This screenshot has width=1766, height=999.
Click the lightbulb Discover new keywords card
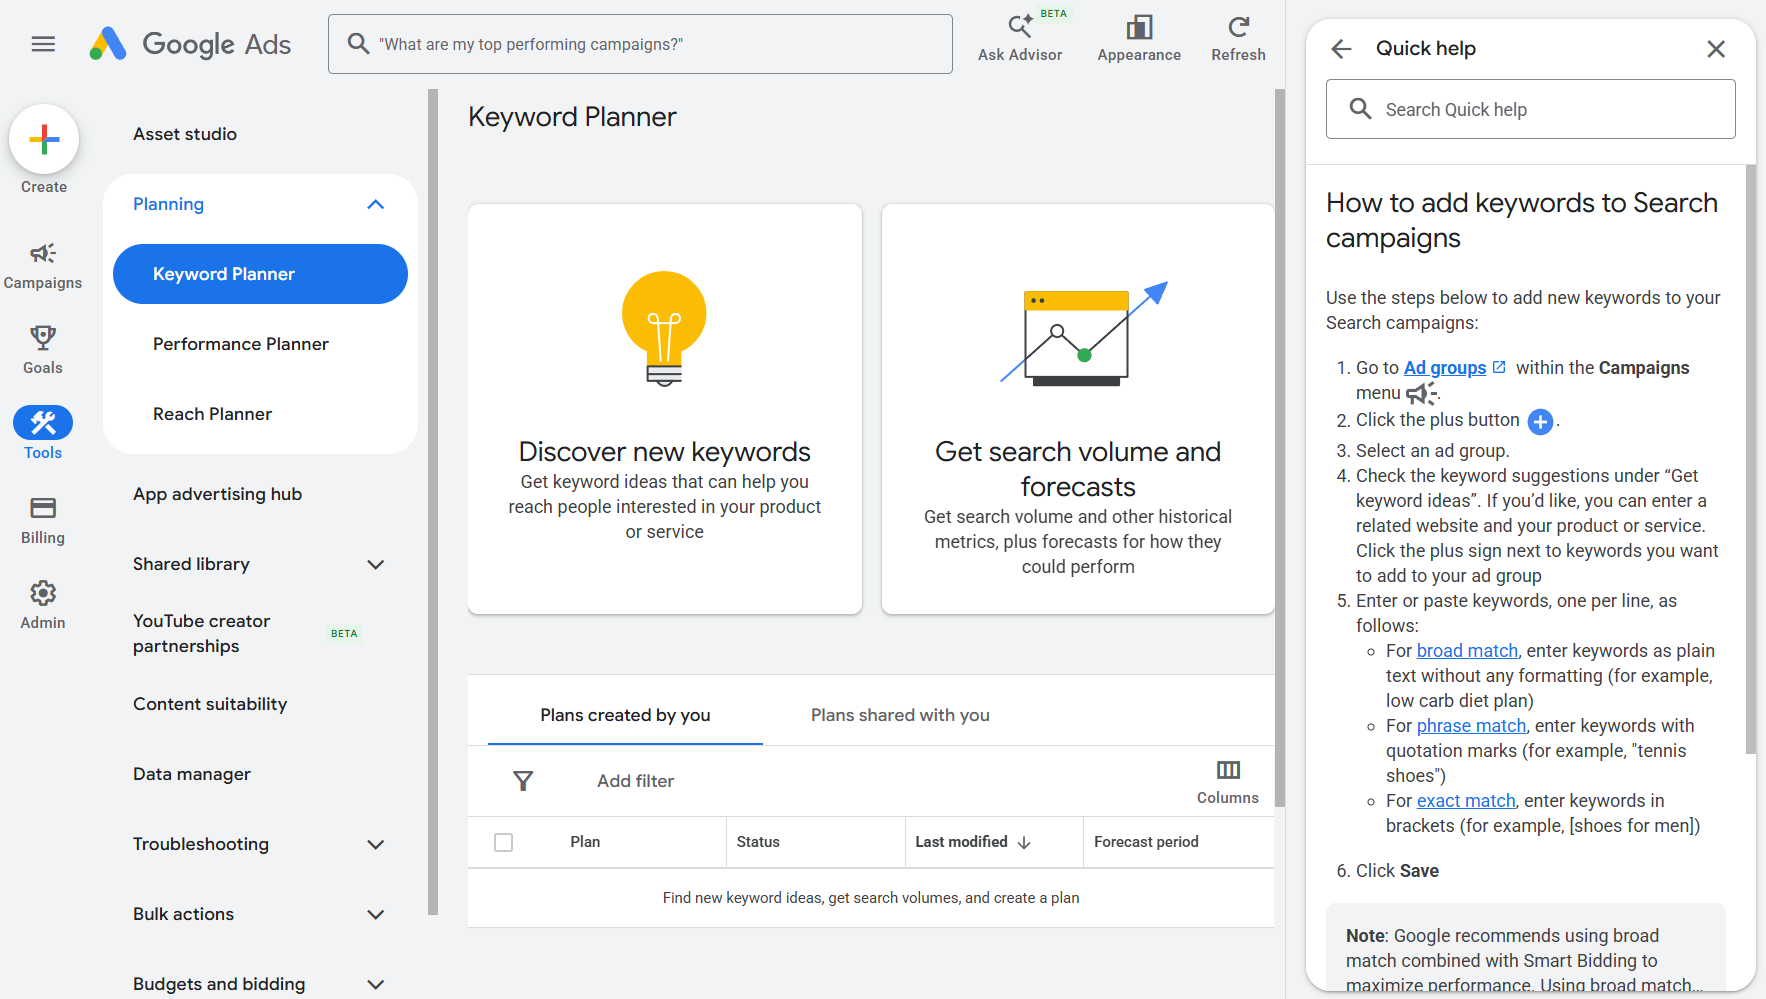coord(665,409)
